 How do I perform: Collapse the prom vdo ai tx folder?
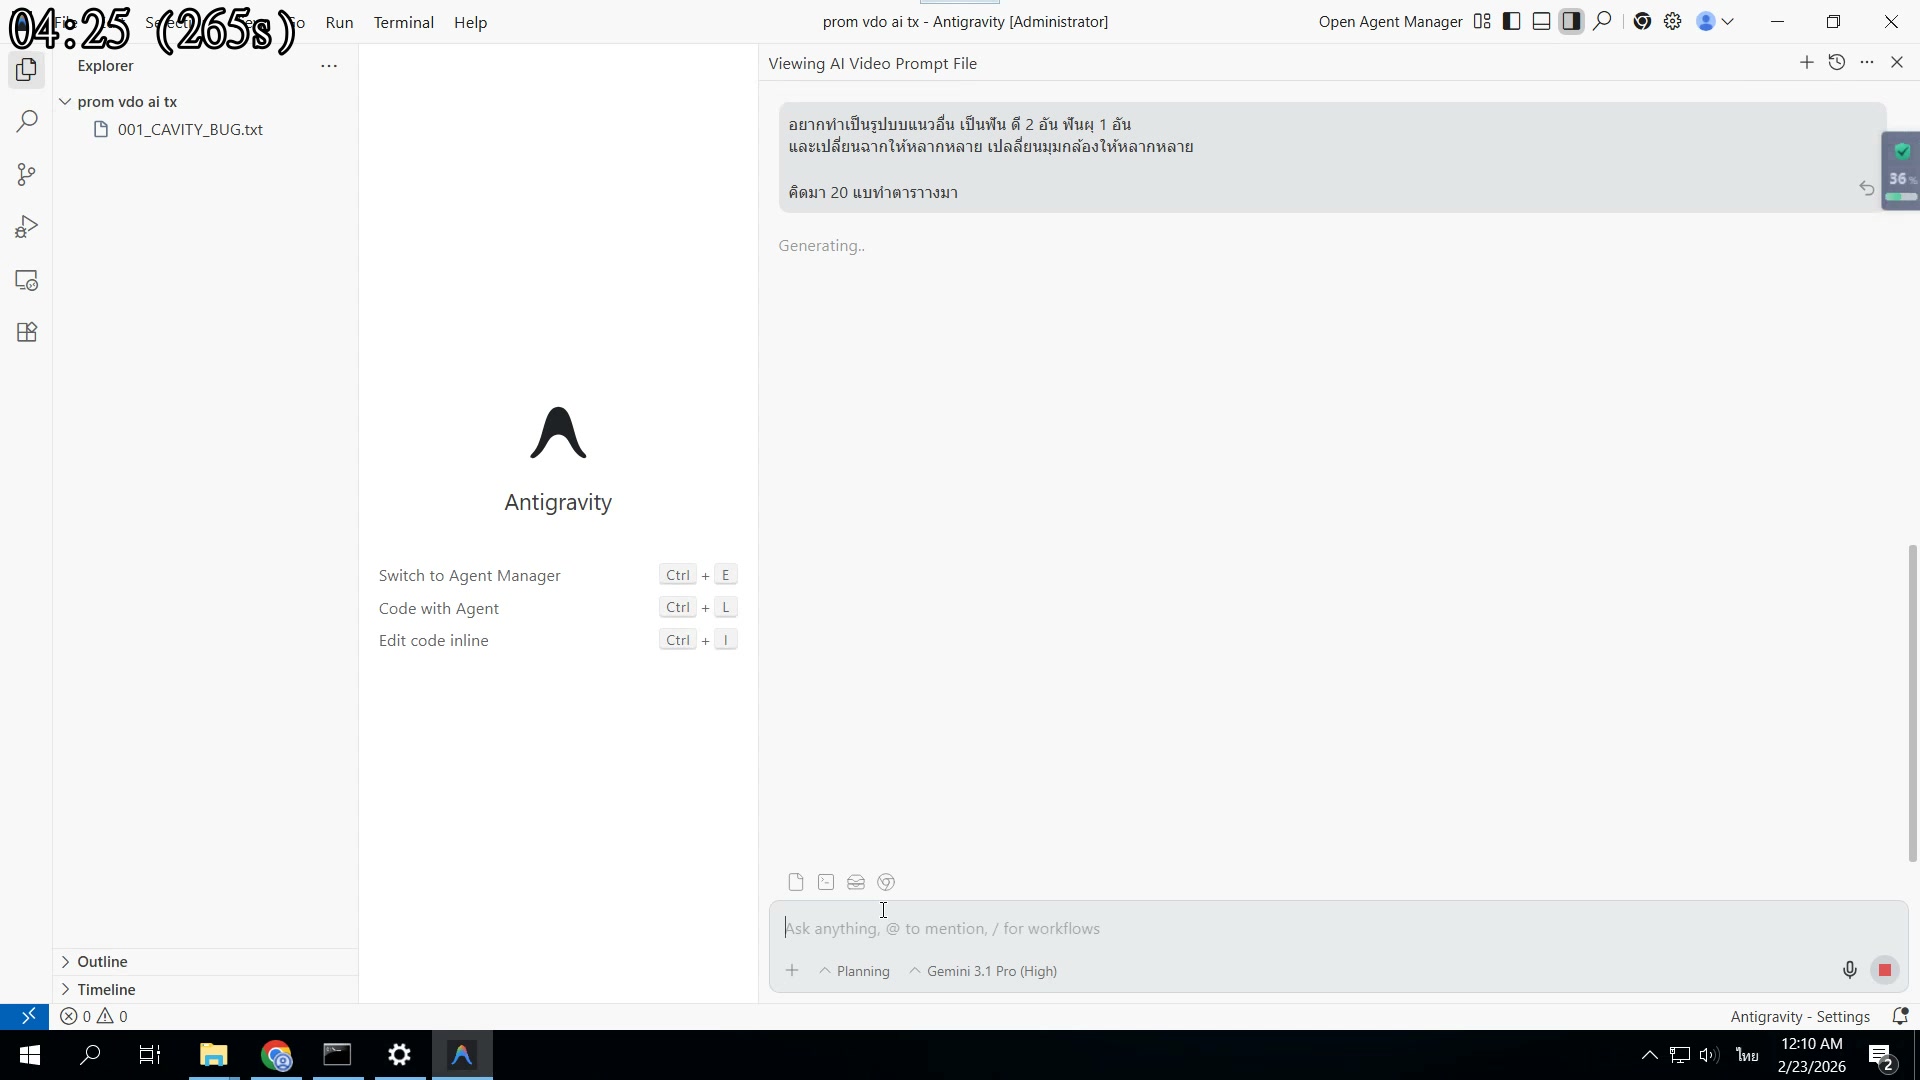[x=66, y=102]
